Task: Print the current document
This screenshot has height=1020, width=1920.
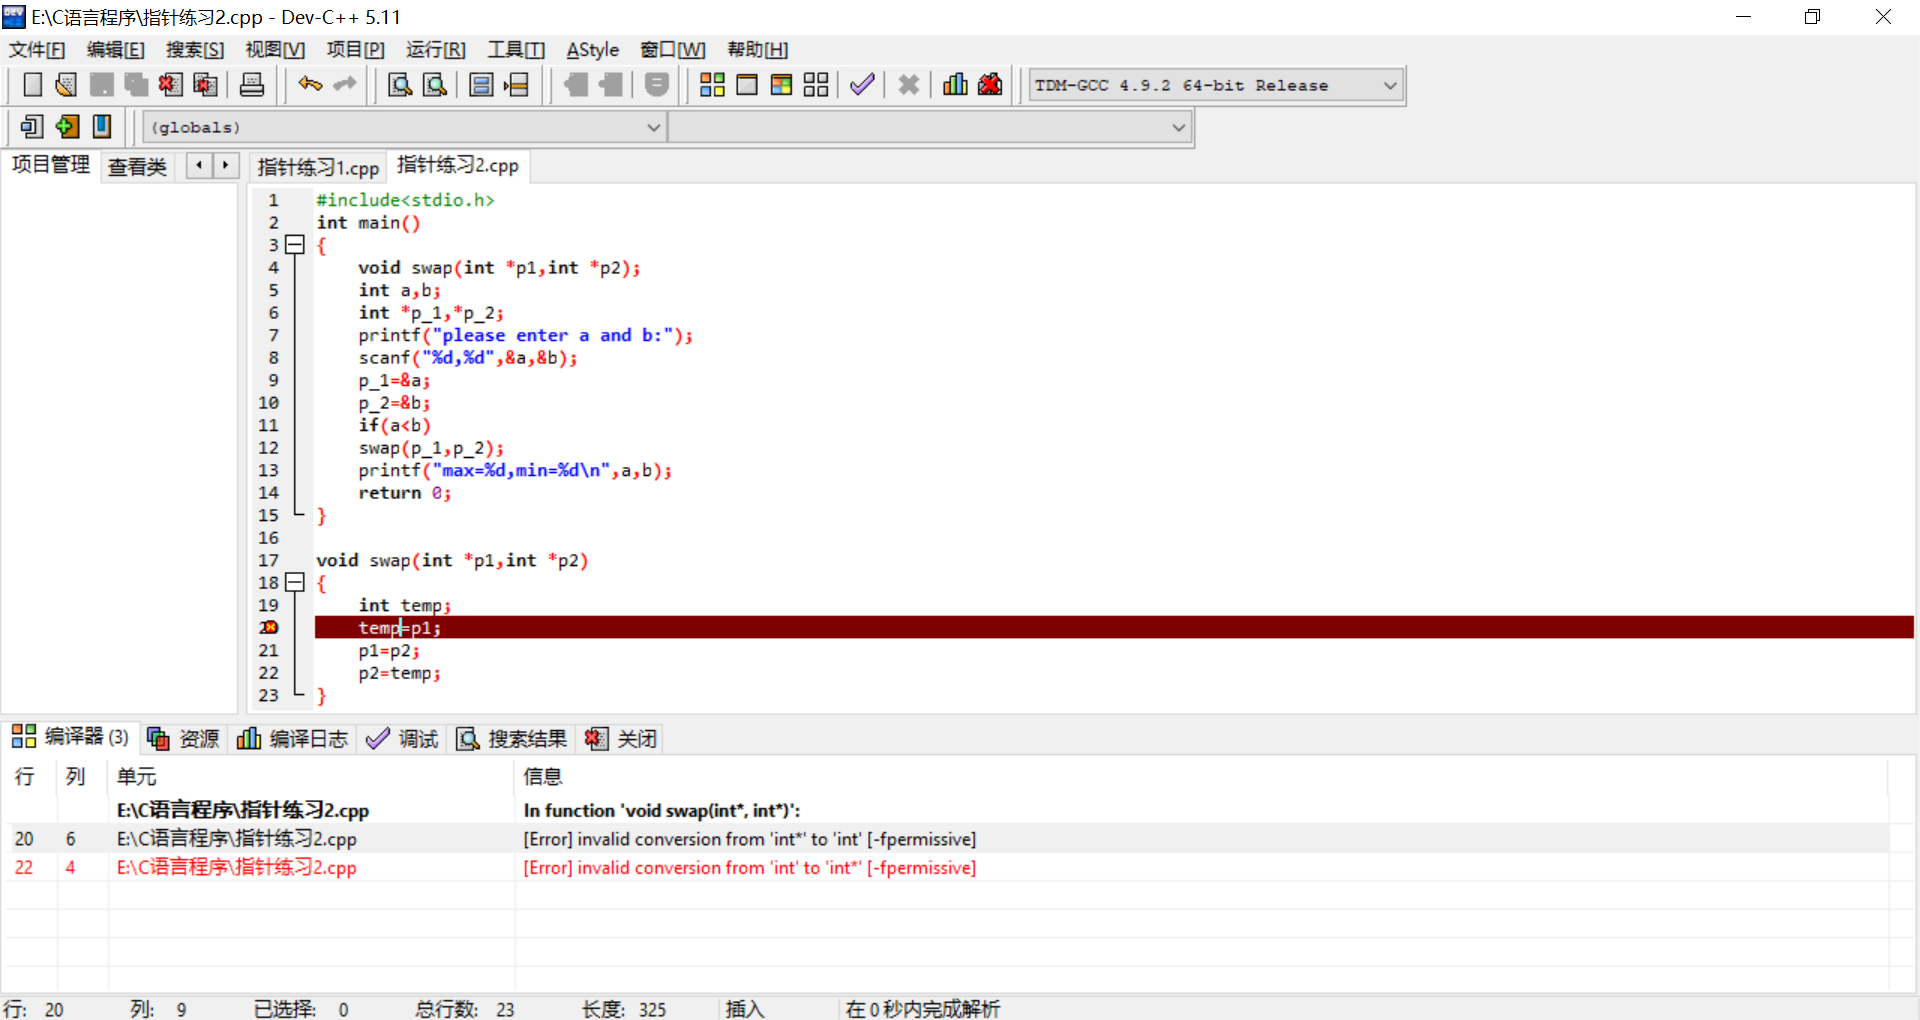Action: [x=252, y=85]
